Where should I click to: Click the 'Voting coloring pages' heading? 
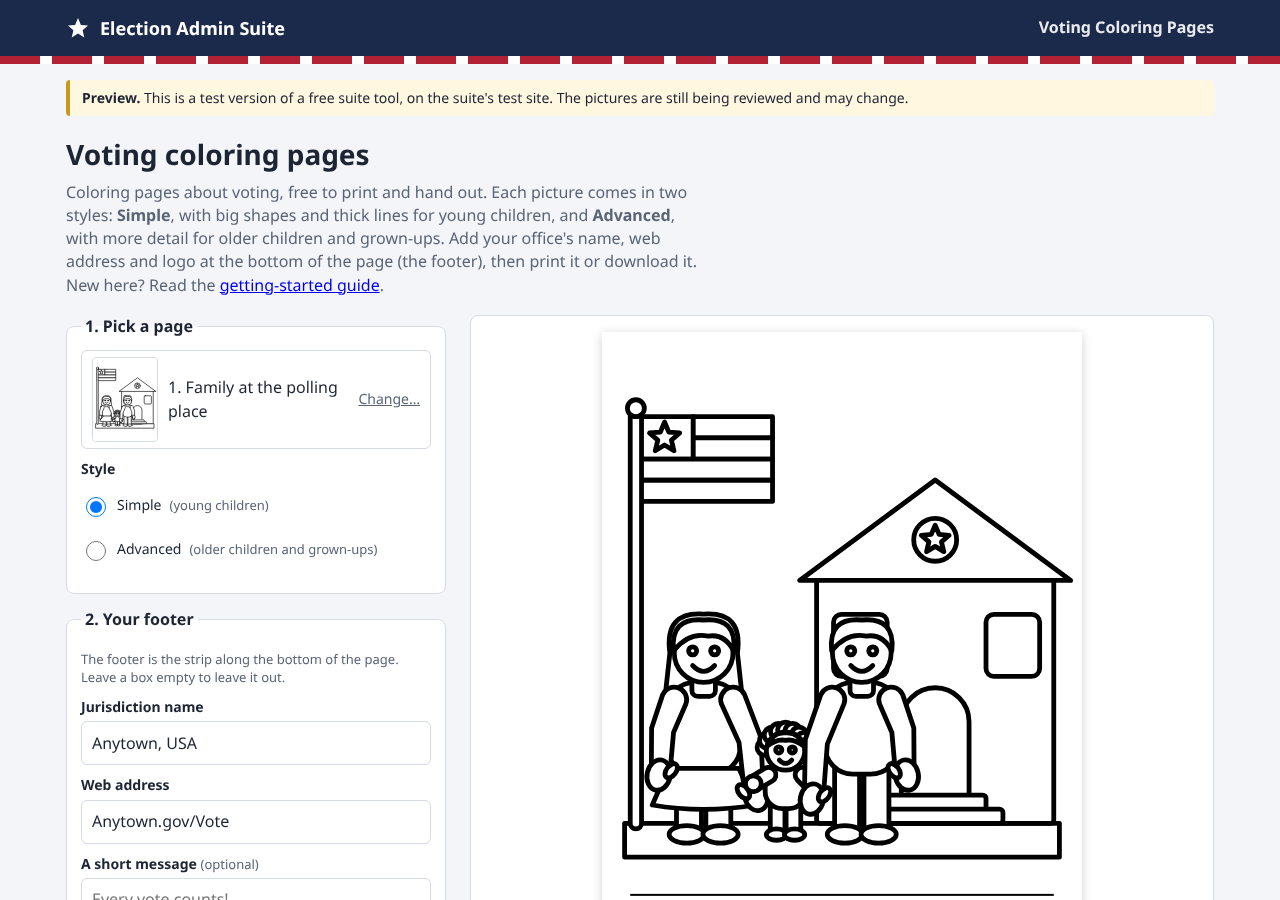pos(218,155)
